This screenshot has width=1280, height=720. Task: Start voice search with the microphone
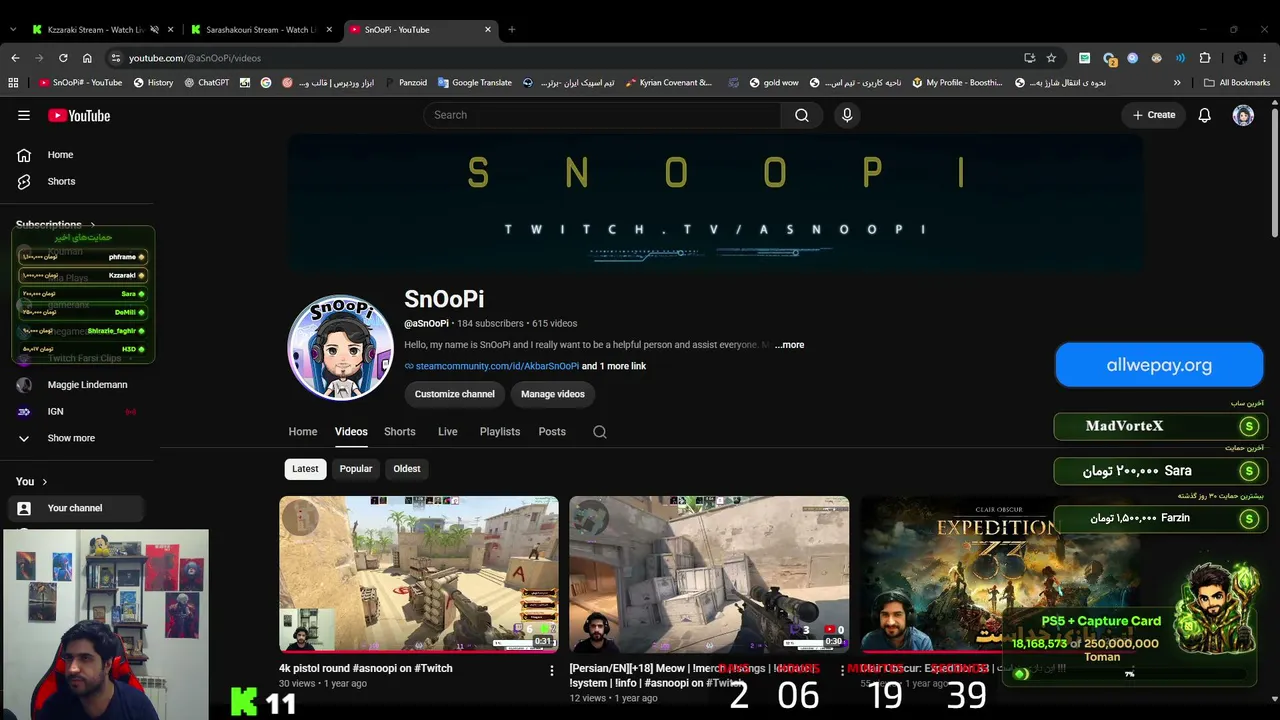pos(847,115)
